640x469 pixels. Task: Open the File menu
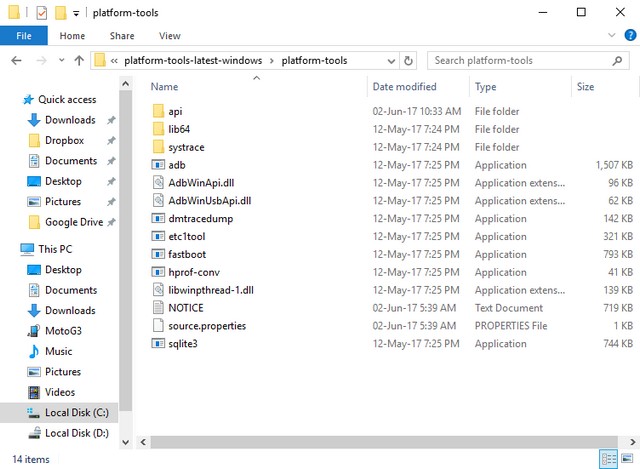pos(24,36)
